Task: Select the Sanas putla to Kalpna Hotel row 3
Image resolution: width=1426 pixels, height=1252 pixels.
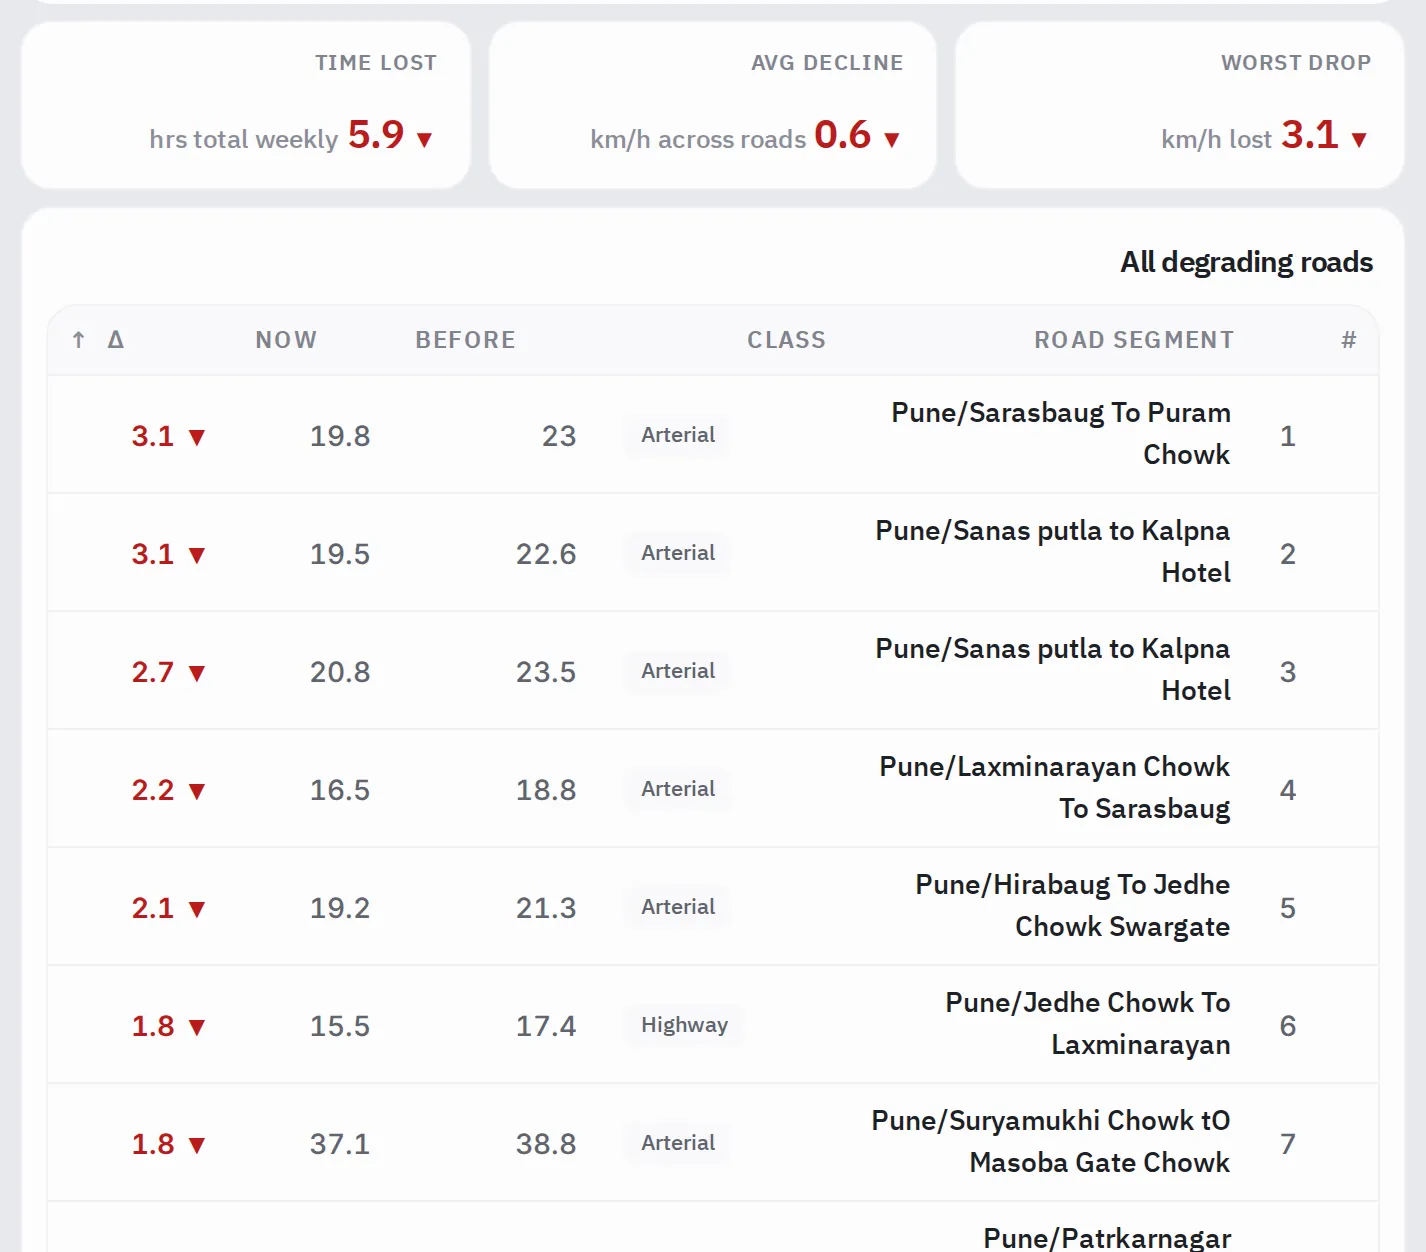Action: coord(1052,670)
